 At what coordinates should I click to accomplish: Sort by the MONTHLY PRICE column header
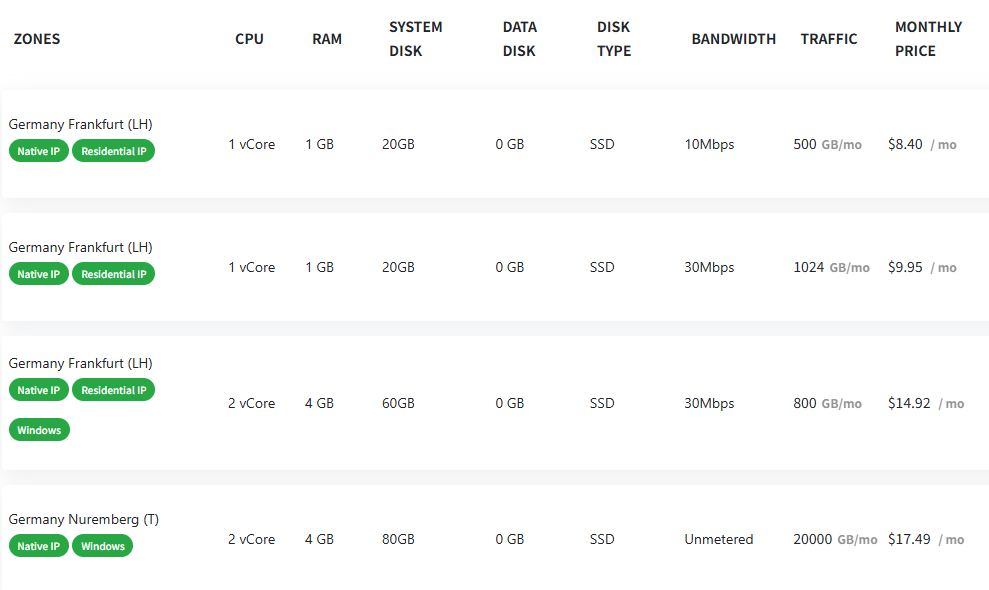928,39
